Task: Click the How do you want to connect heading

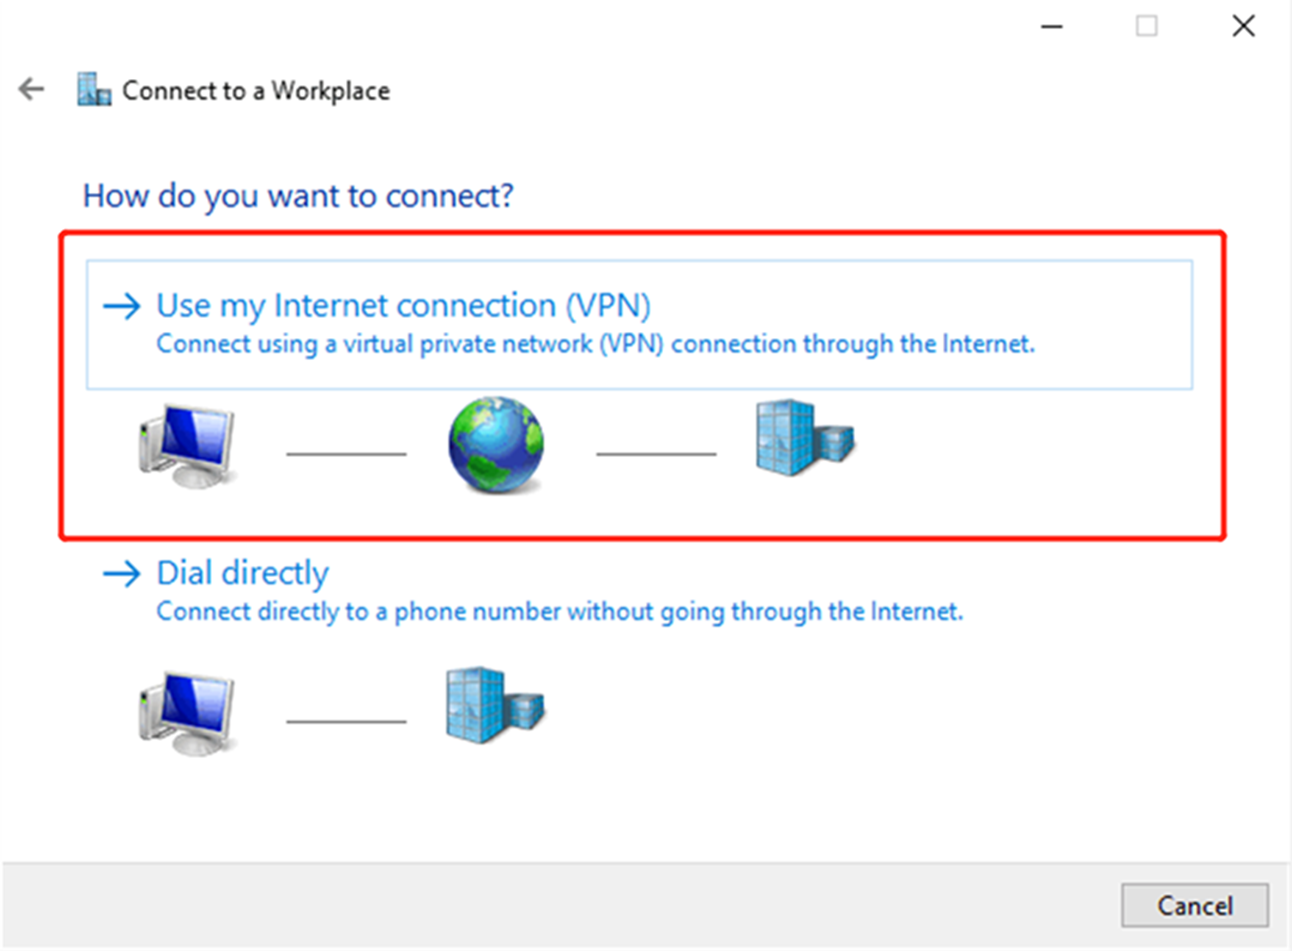Action: pos(297,196)
